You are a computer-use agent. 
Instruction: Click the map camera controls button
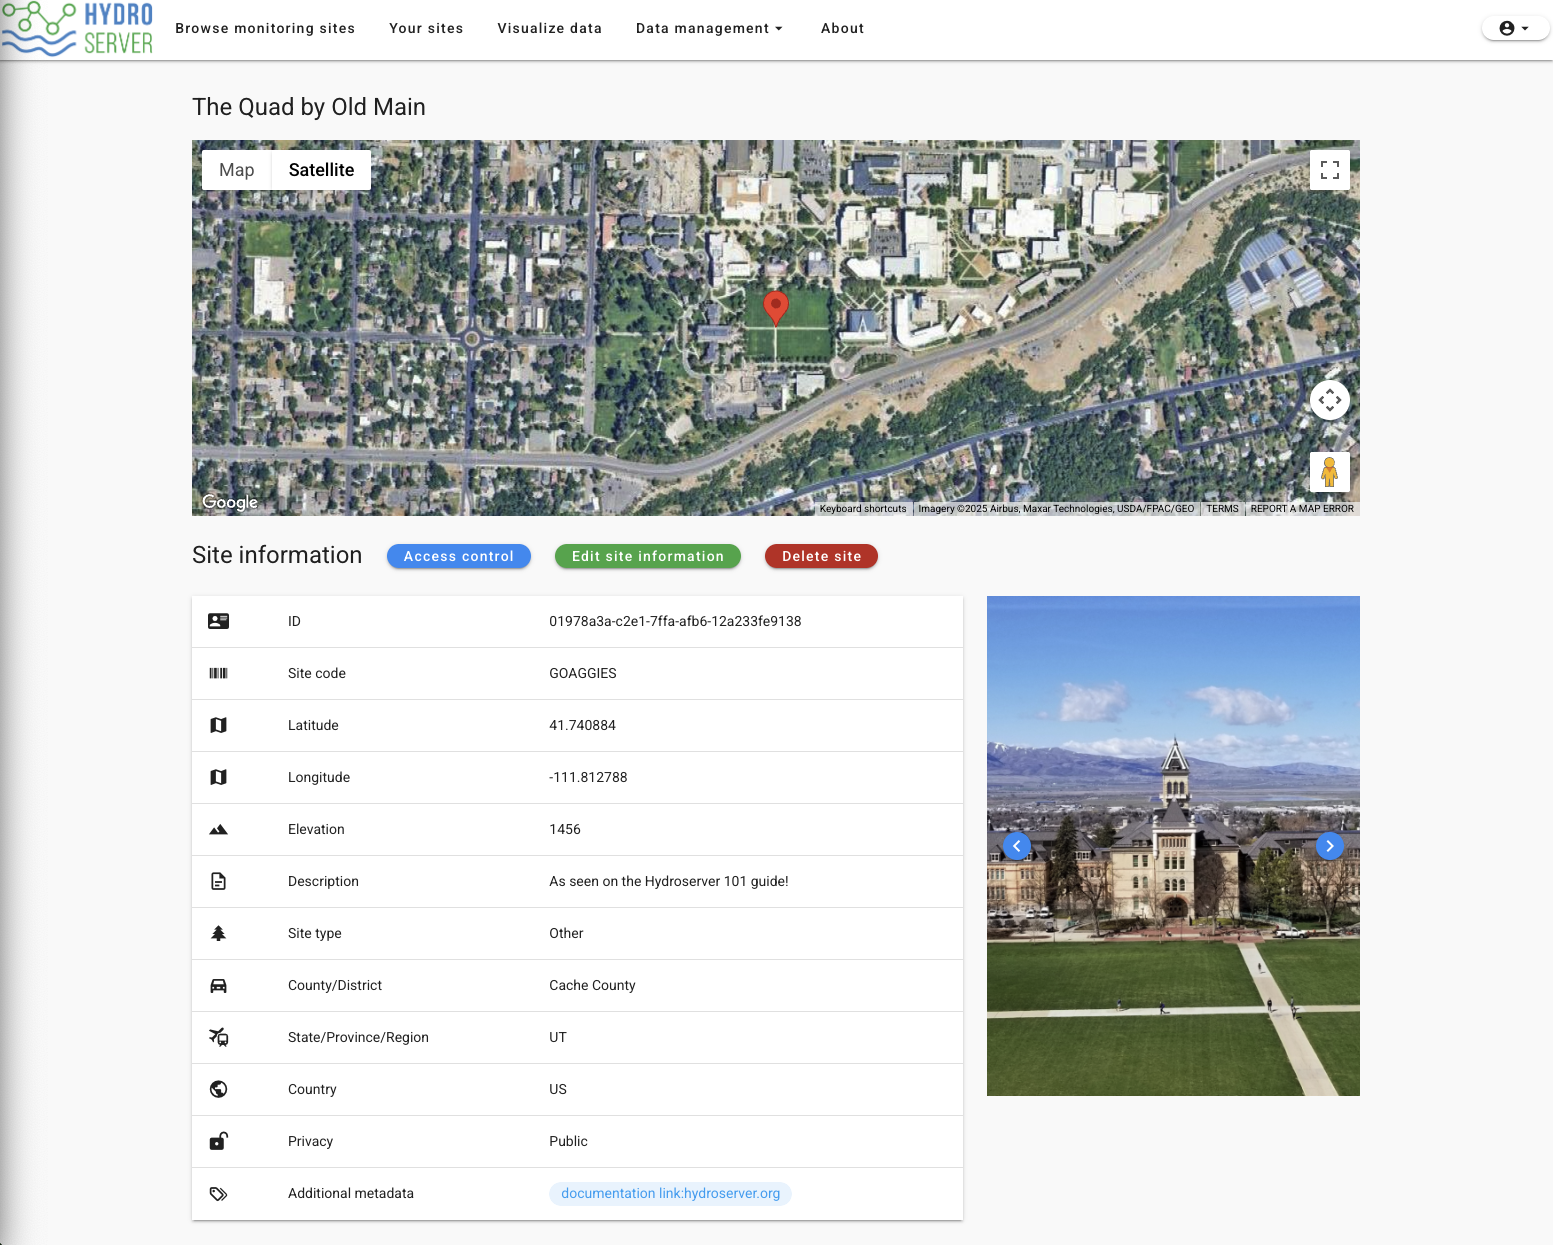point(1329,400)
